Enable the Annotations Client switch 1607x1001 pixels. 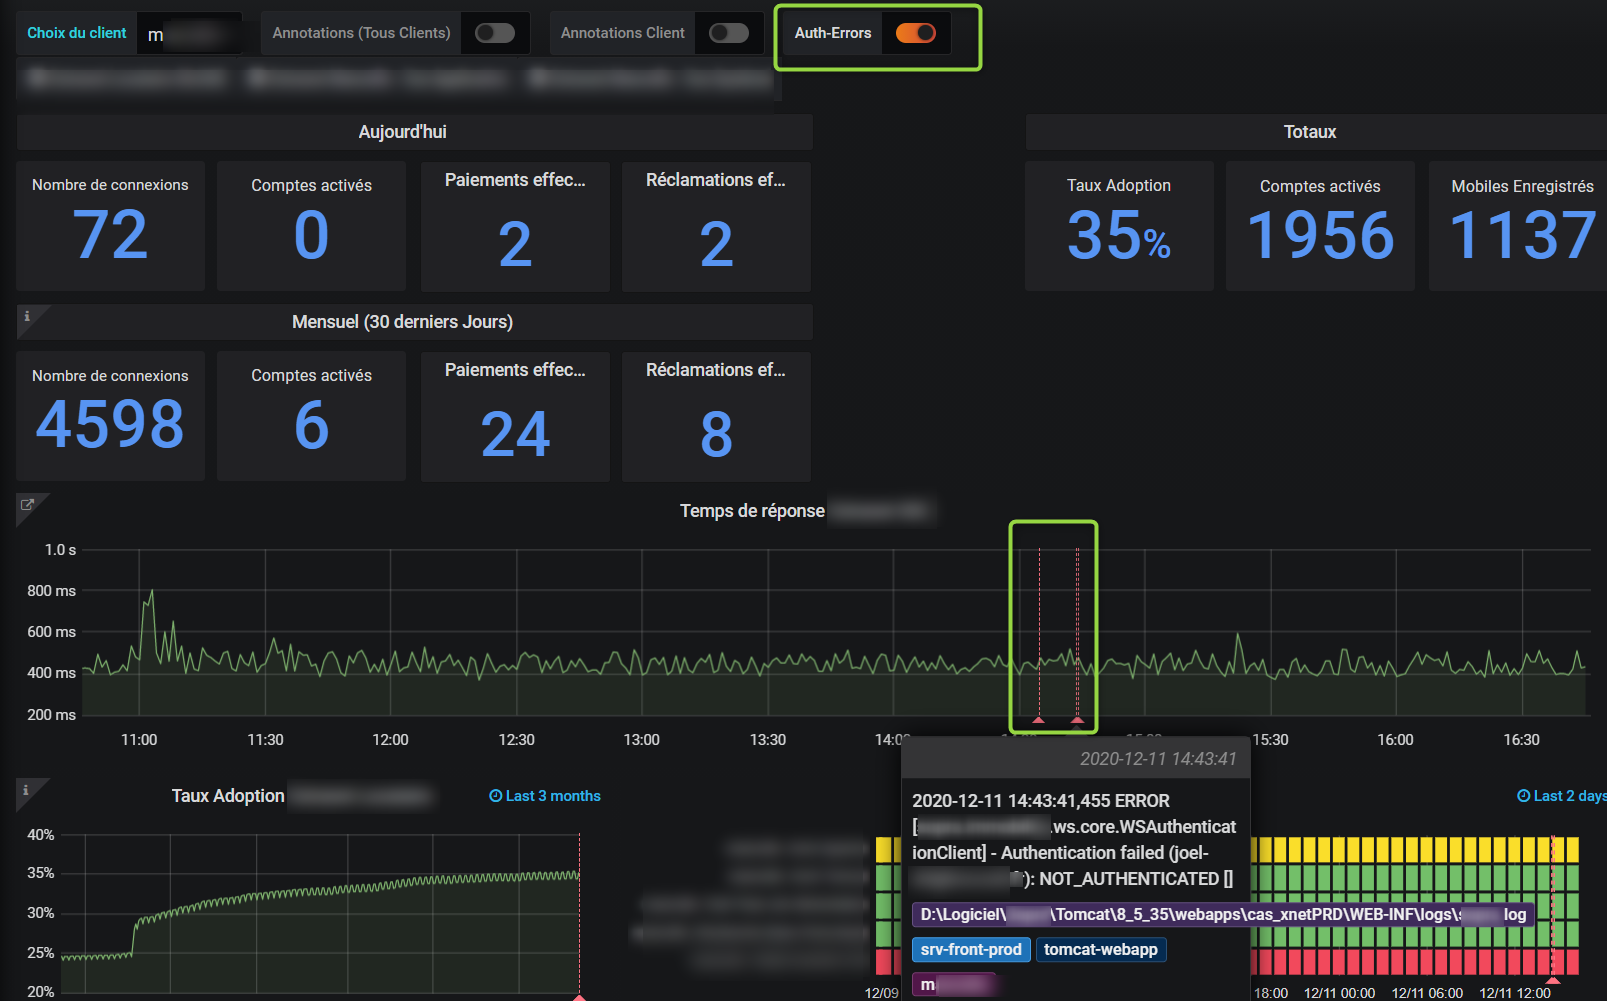tap(729, 33)
